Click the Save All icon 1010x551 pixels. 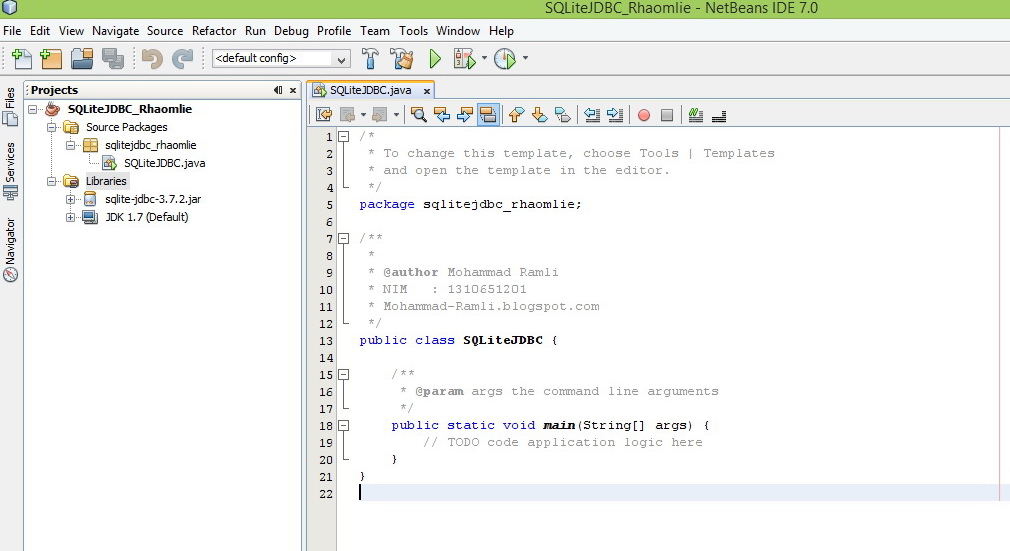click(x=113, y=59)
